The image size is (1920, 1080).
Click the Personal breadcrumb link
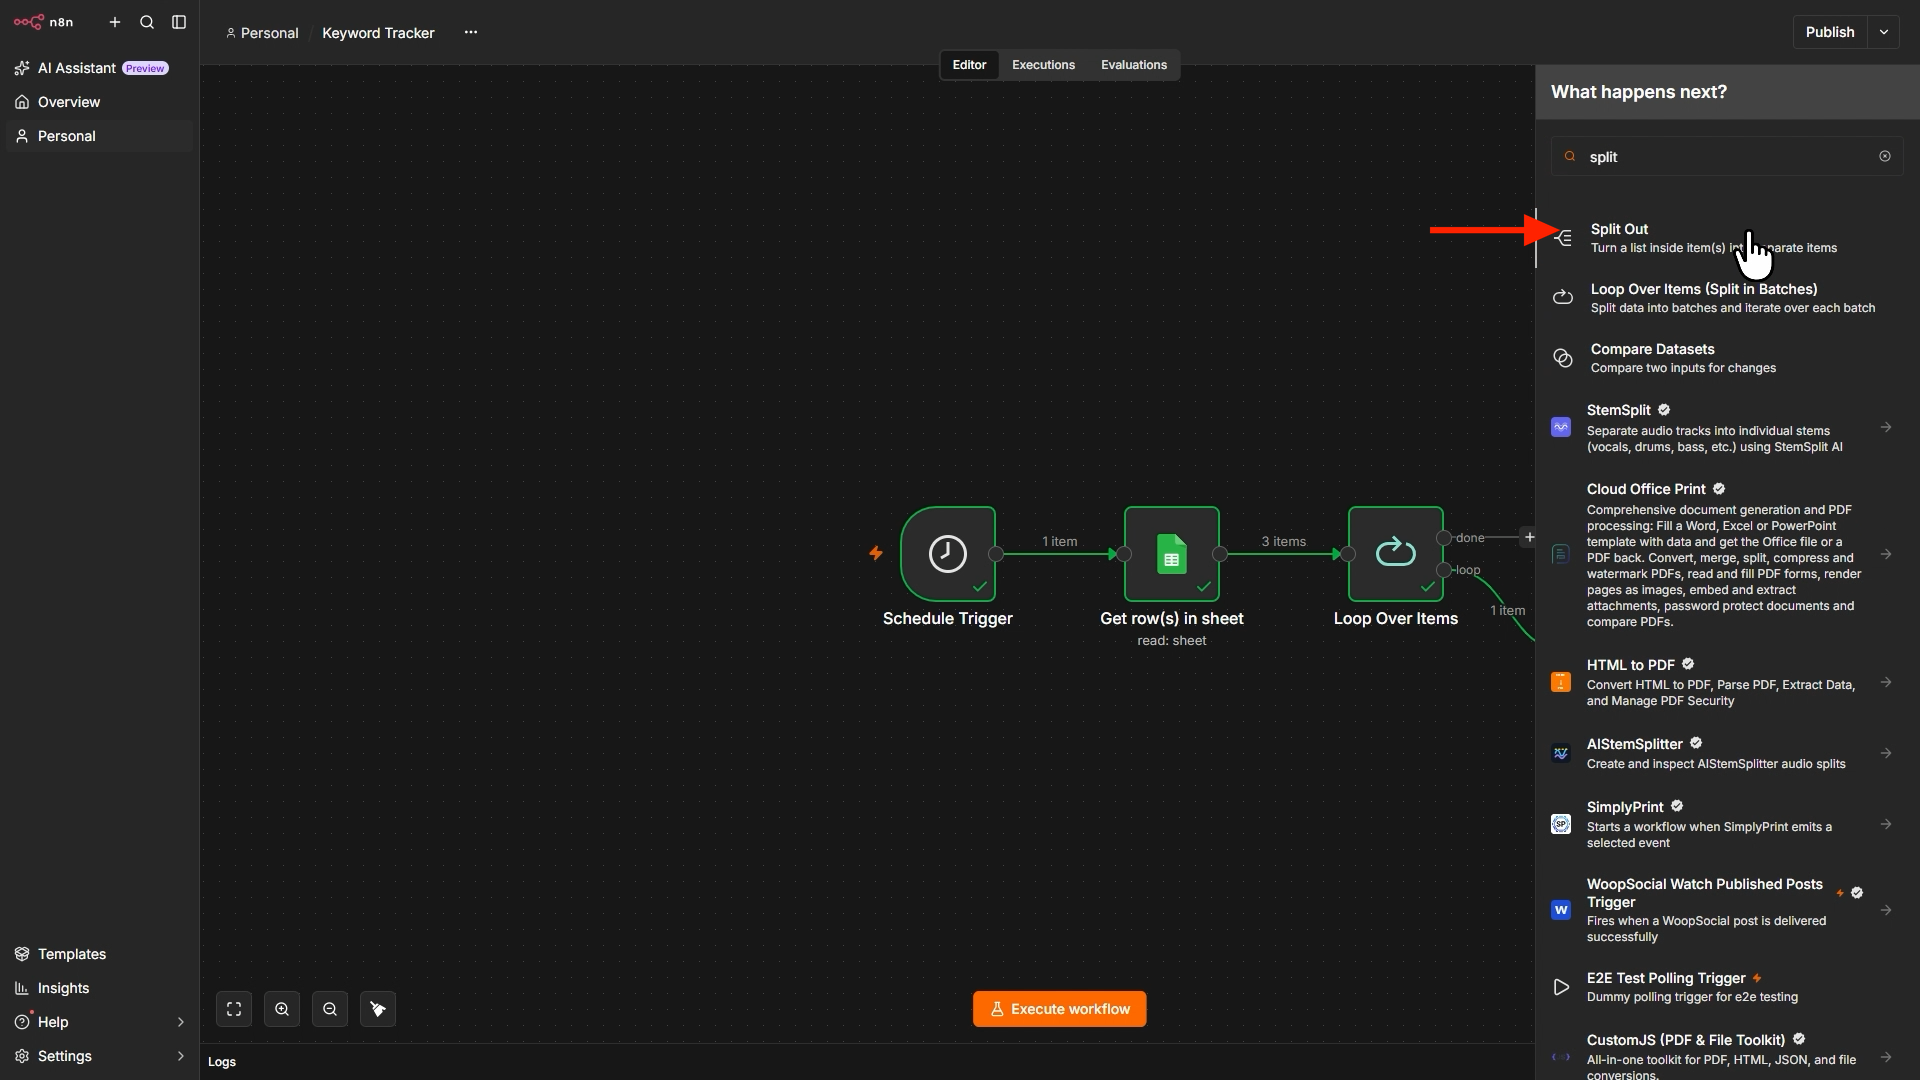pos(262,33)
